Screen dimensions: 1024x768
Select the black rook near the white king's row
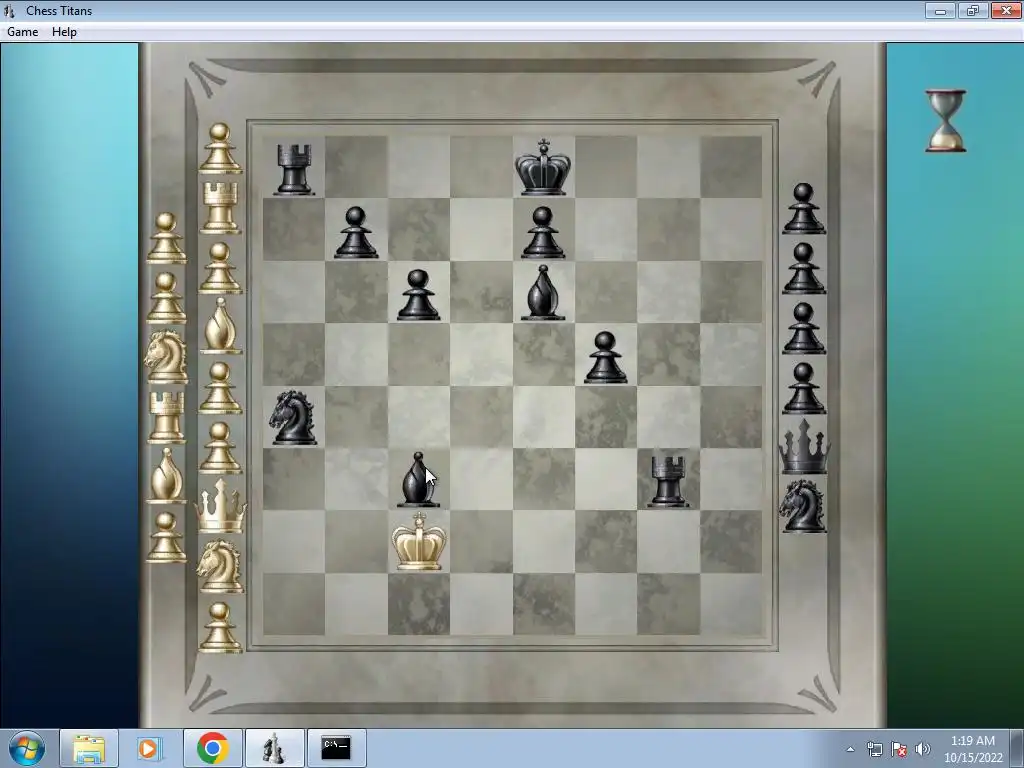coord(668,482)
